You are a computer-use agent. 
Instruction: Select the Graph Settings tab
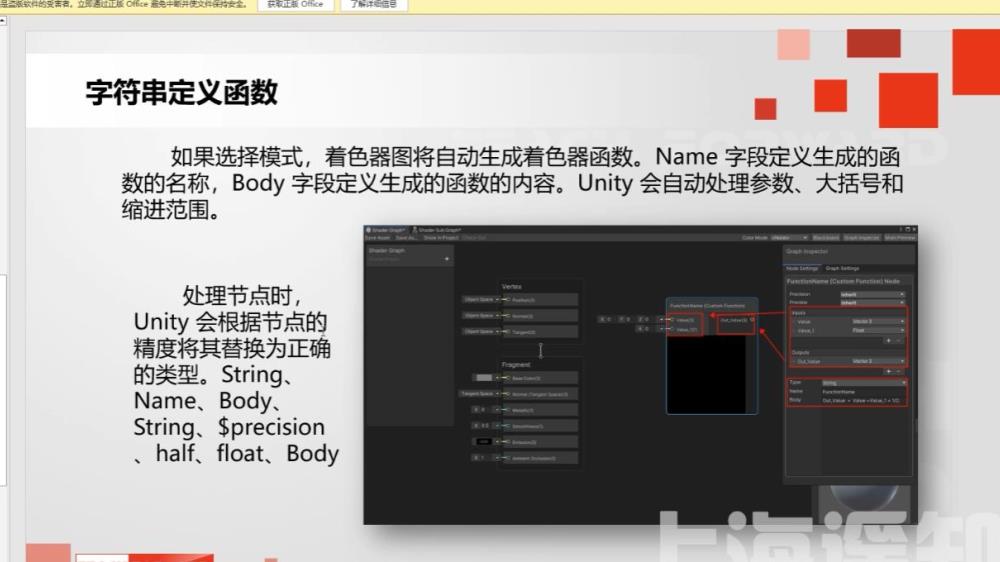point(842,269)
